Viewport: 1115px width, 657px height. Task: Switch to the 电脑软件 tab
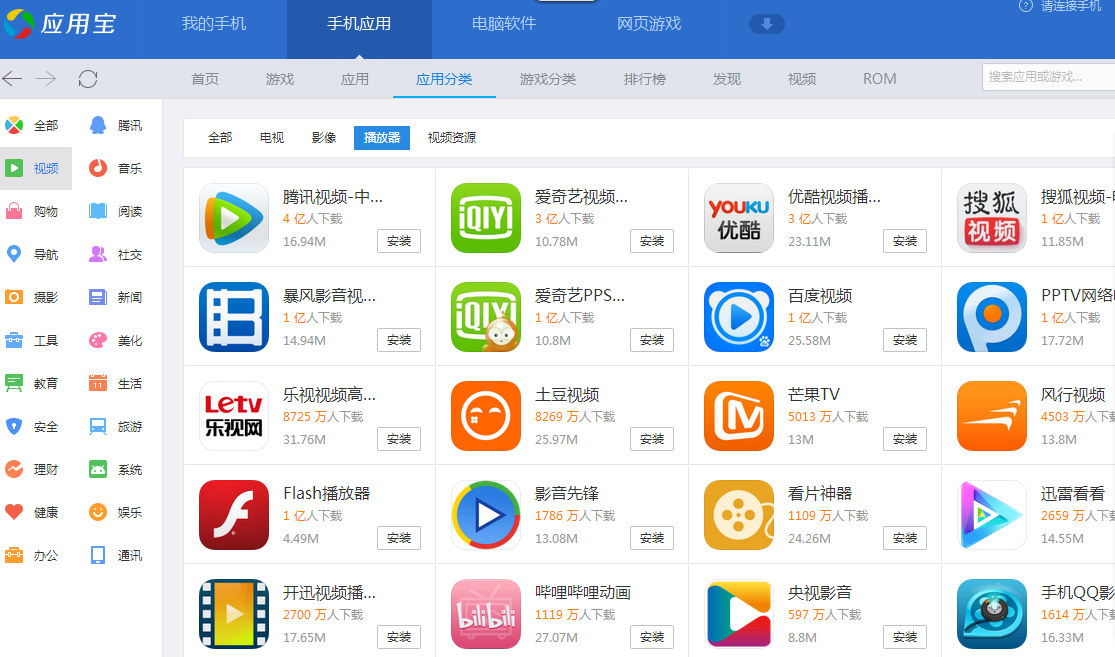504,24
